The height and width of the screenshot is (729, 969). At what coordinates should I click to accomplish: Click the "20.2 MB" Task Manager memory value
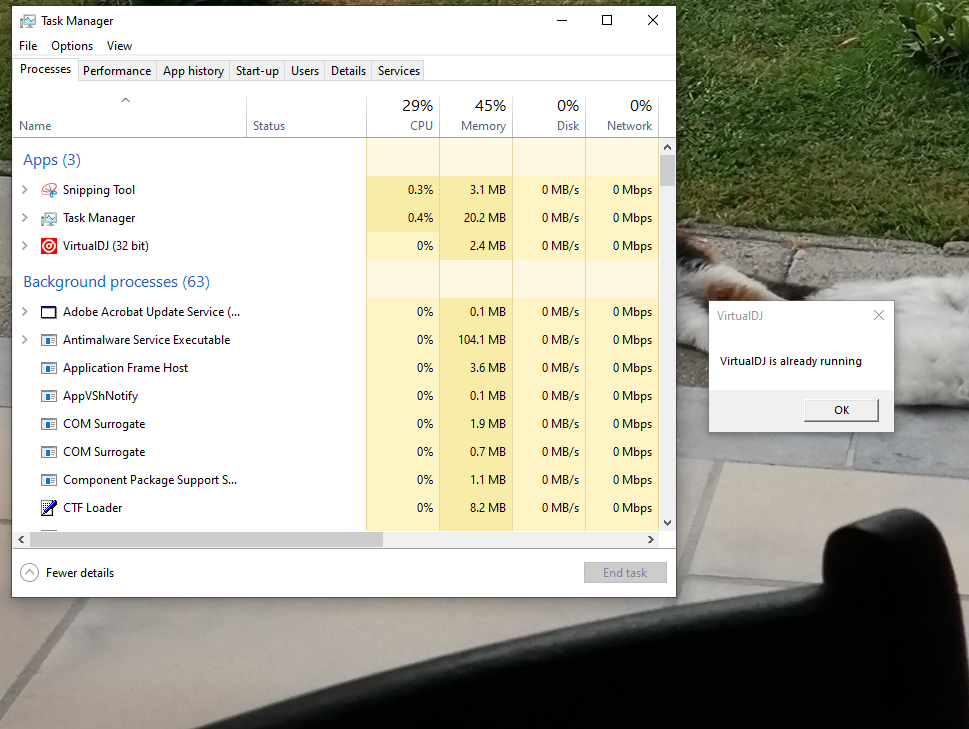pos(484,218)
